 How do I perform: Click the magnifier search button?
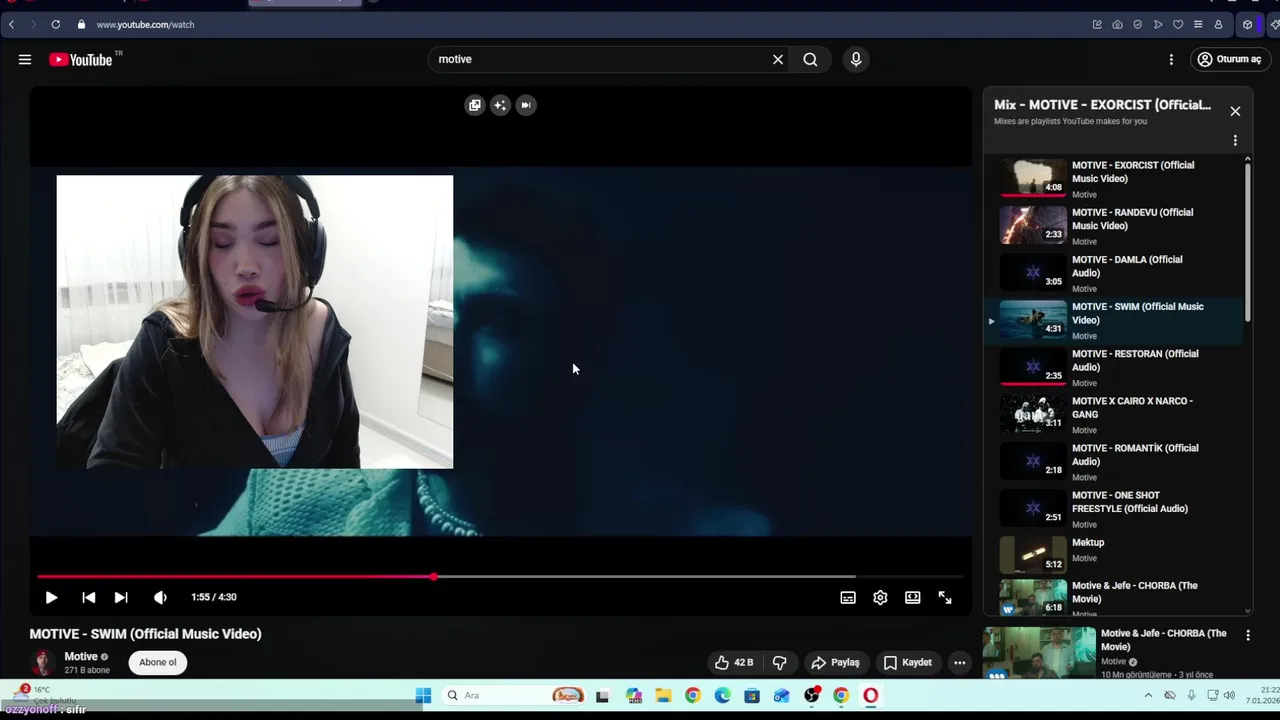[x=810, y=60]
